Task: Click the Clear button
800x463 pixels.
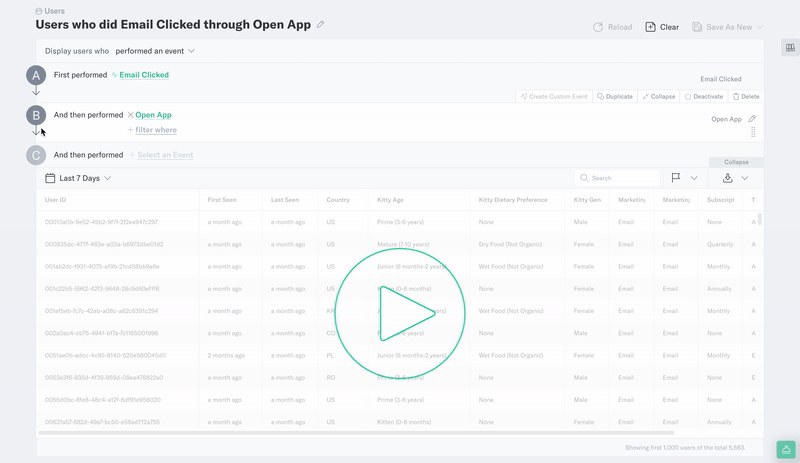Action: coord(662,27)
